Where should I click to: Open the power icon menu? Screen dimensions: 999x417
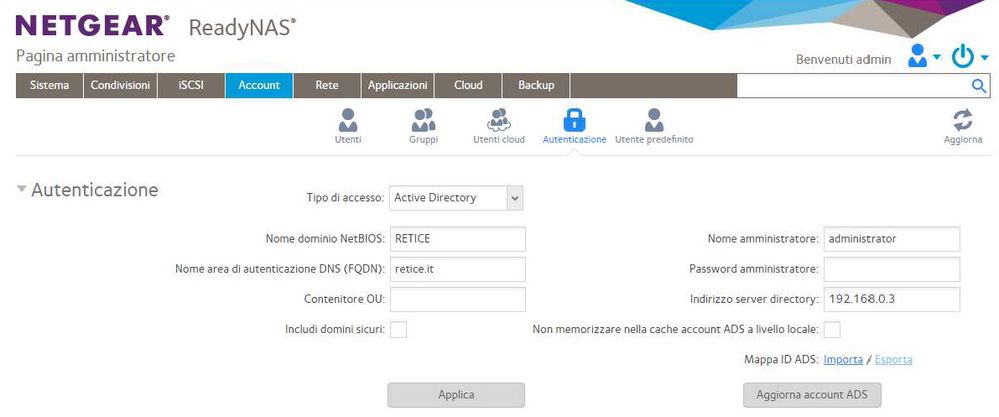pyautogui.click(x=963, y=57)
